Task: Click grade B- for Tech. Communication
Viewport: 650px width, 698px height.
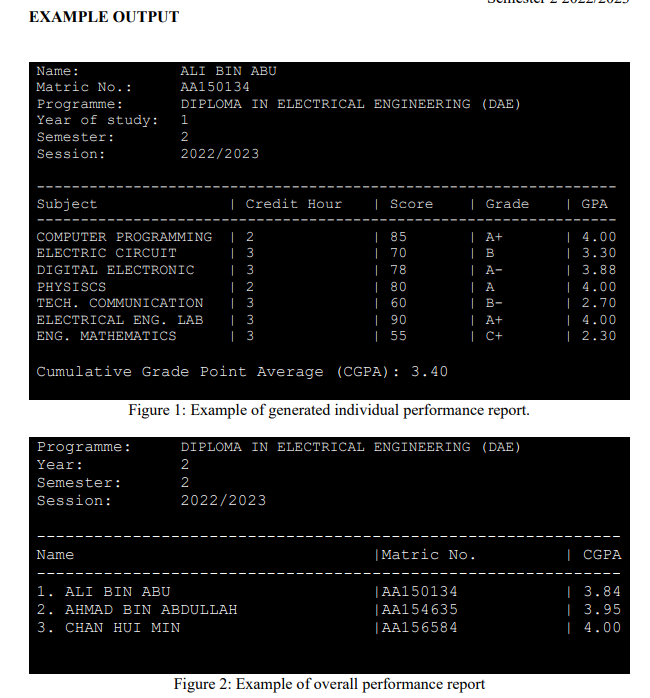Action: pos(494,303)
